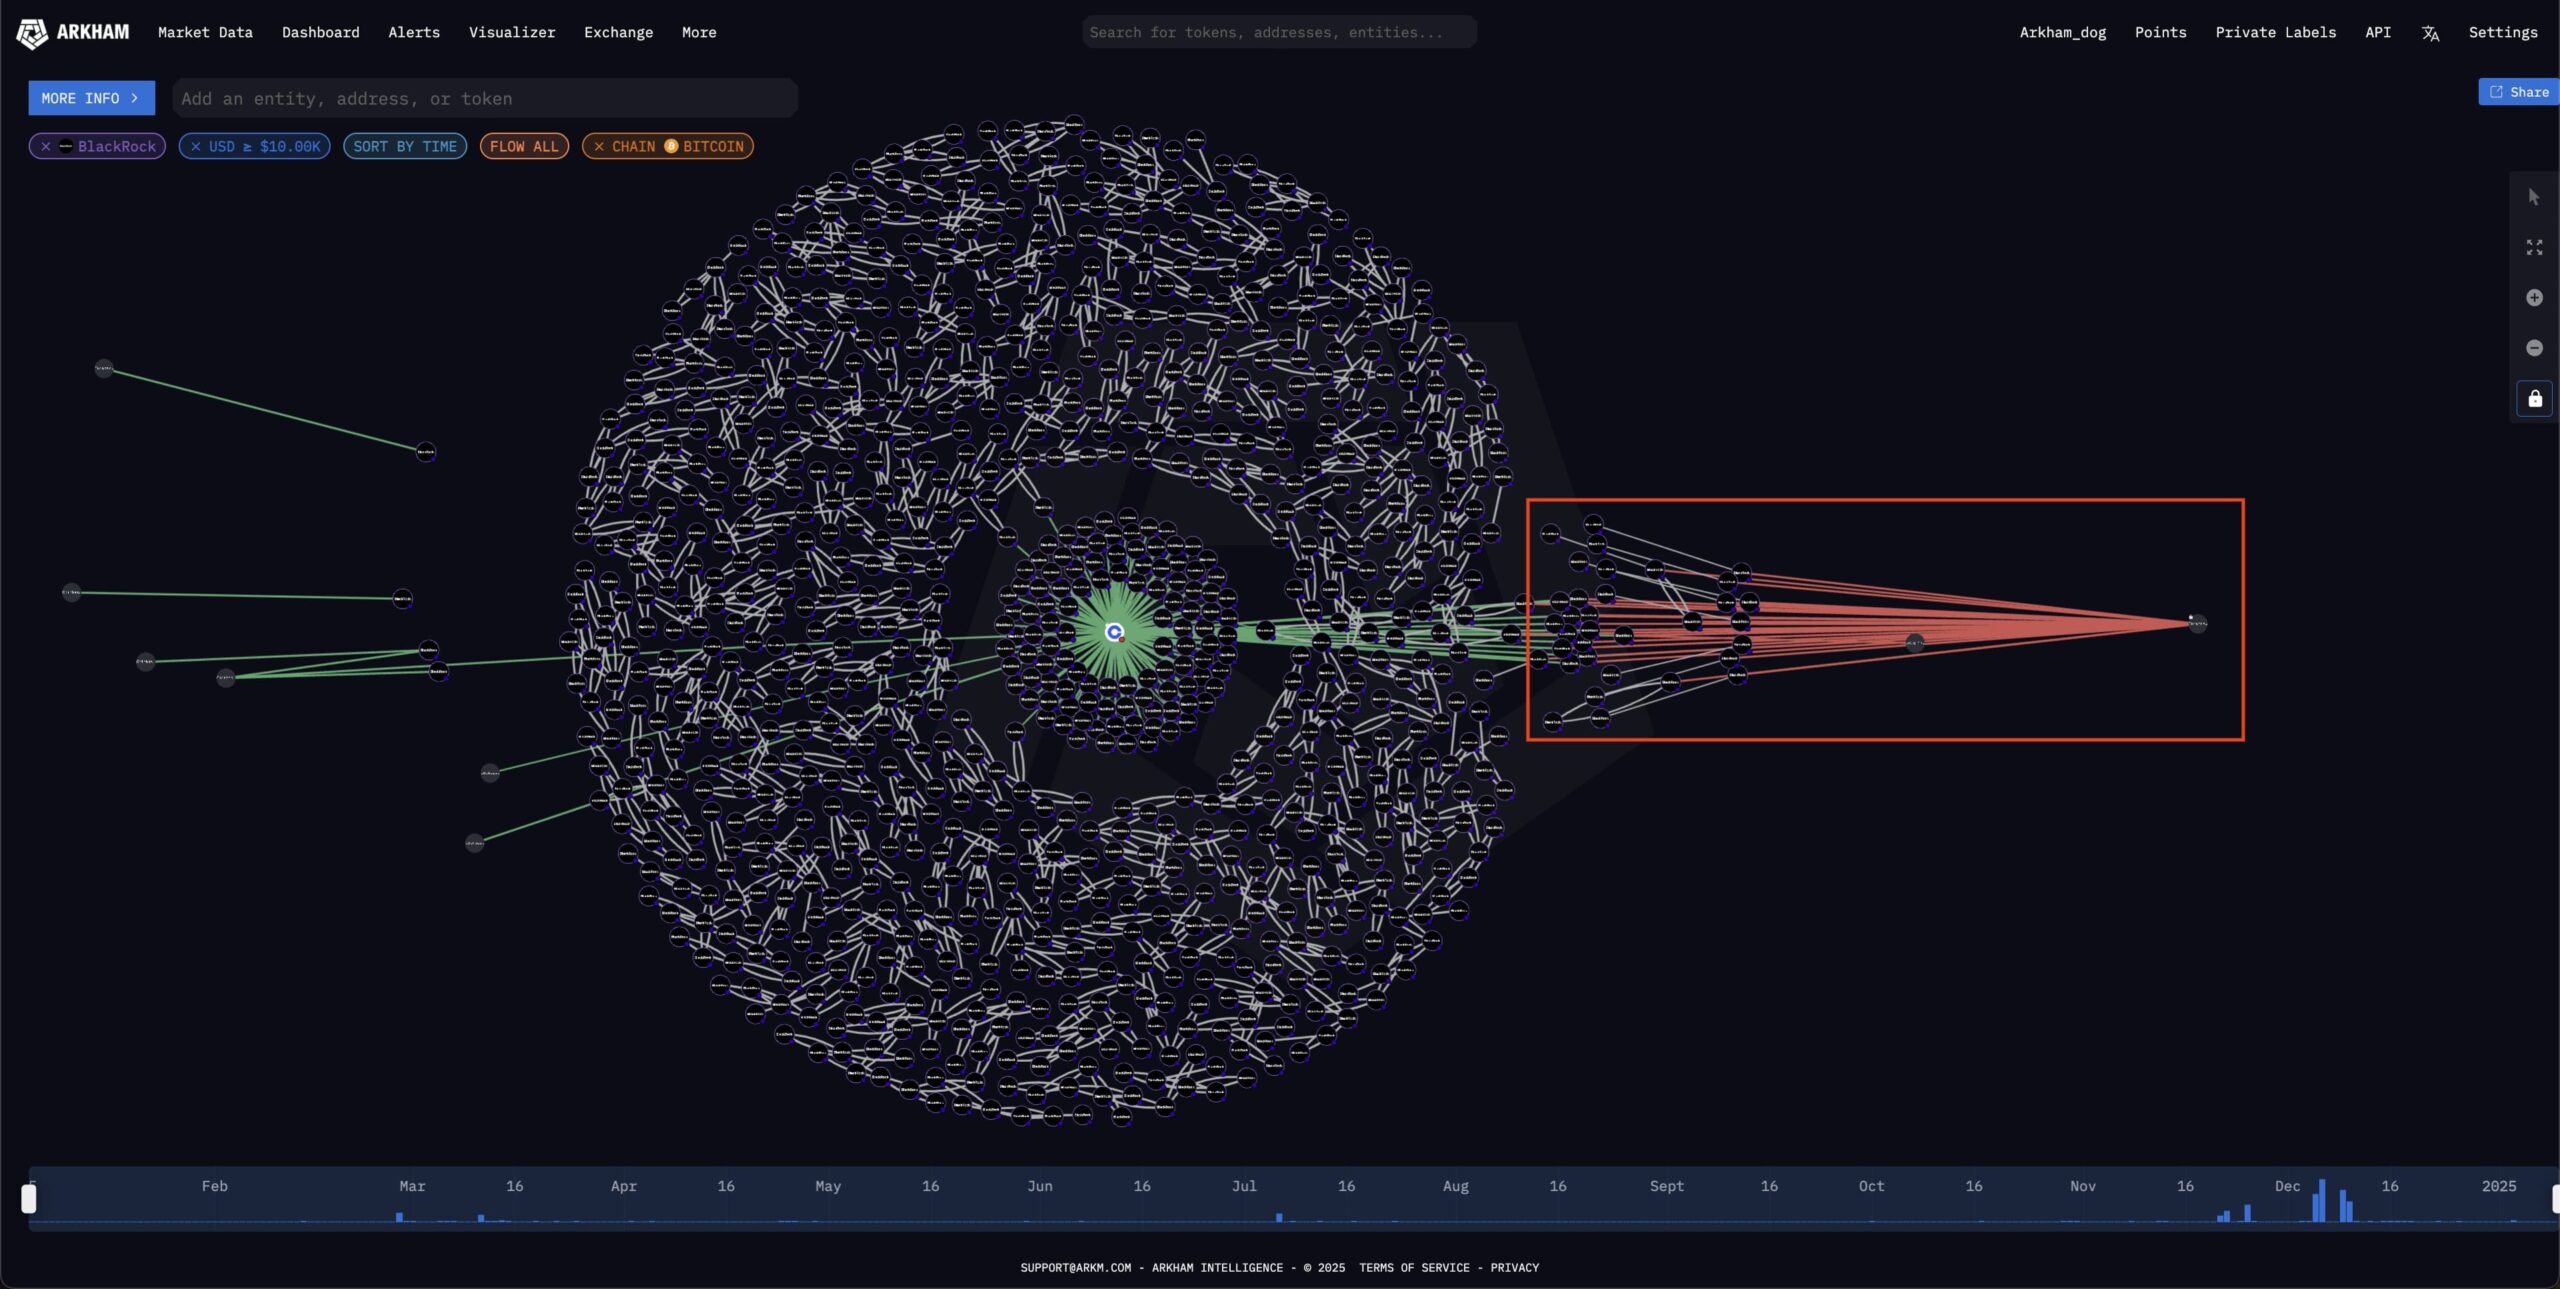The width and height of the screenshot is (2560, 1289).
Task: Remove the BlackRock filter chip
Action: 46,146
